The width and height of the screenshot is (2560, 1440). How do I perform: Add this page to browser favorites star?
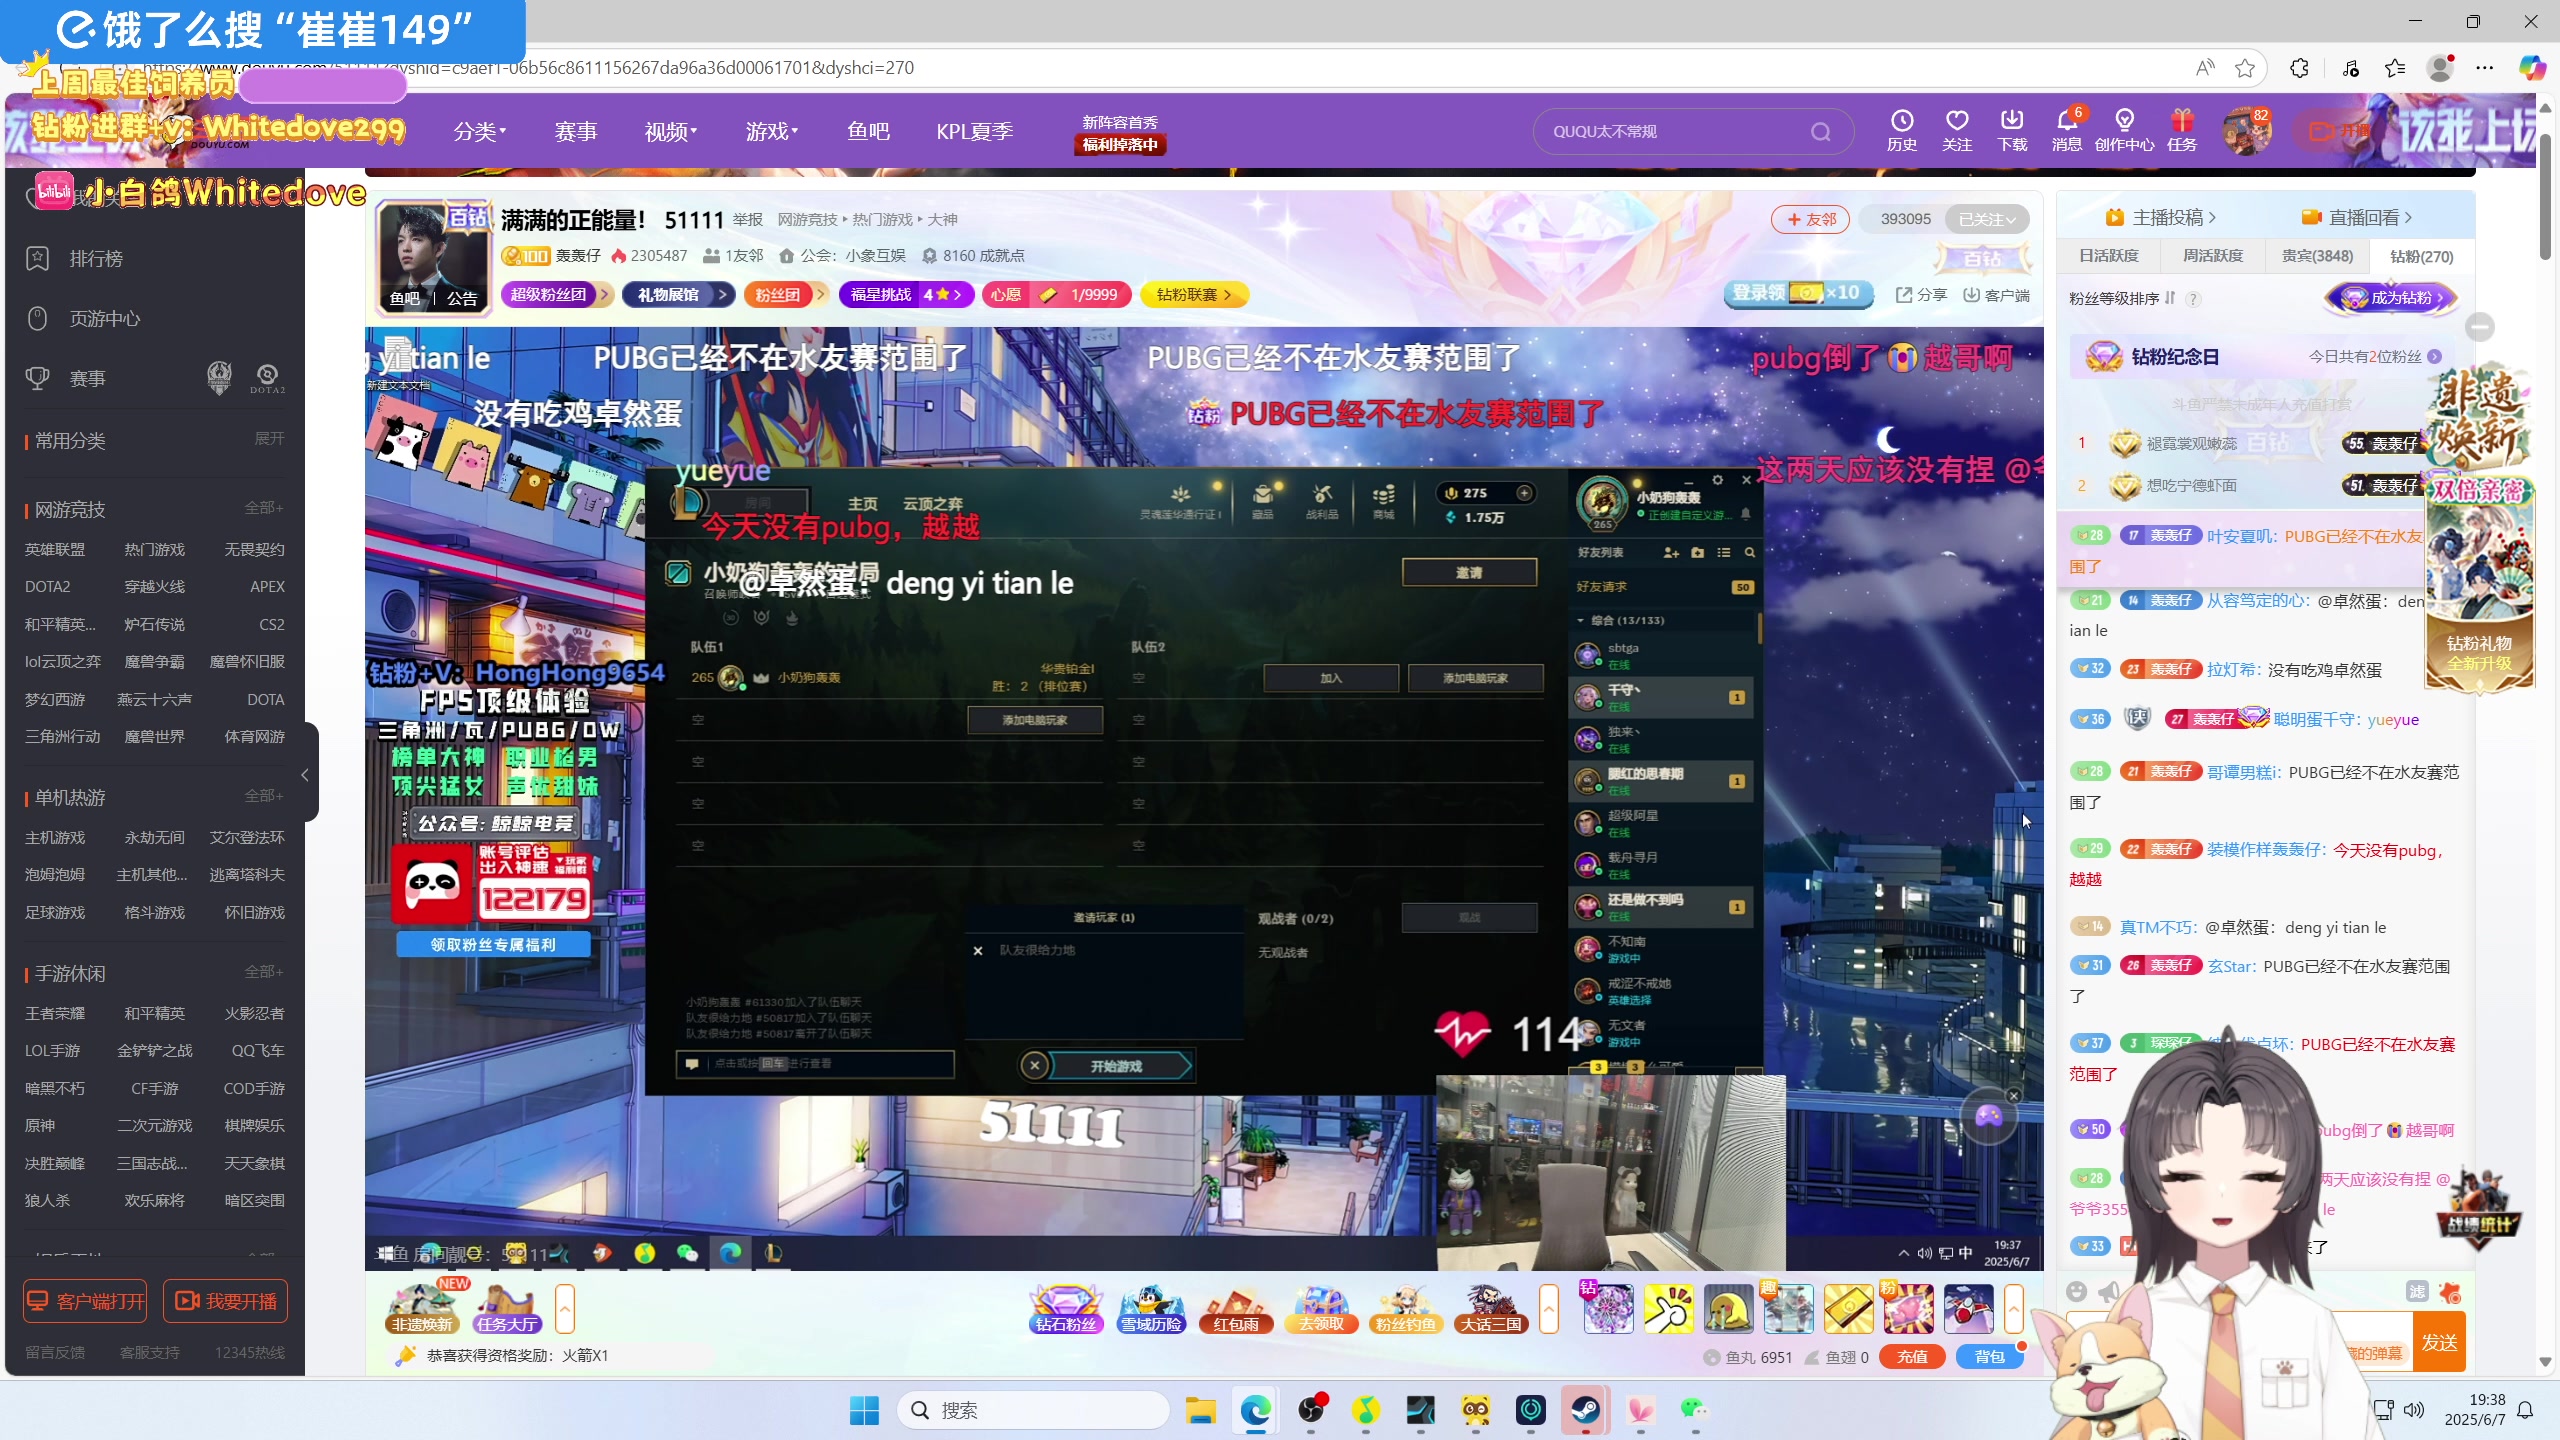[2245, 68]
